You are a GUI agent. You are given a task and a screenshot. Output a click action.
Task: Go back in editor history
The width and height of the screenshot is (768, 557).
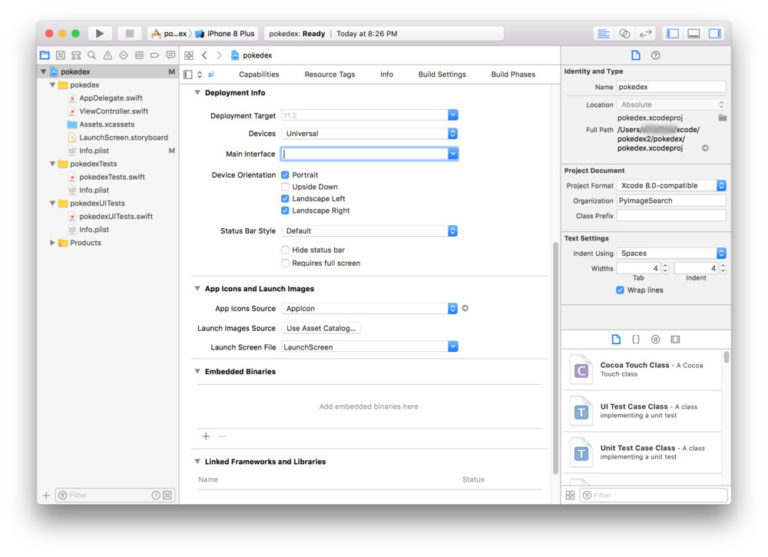205,55
